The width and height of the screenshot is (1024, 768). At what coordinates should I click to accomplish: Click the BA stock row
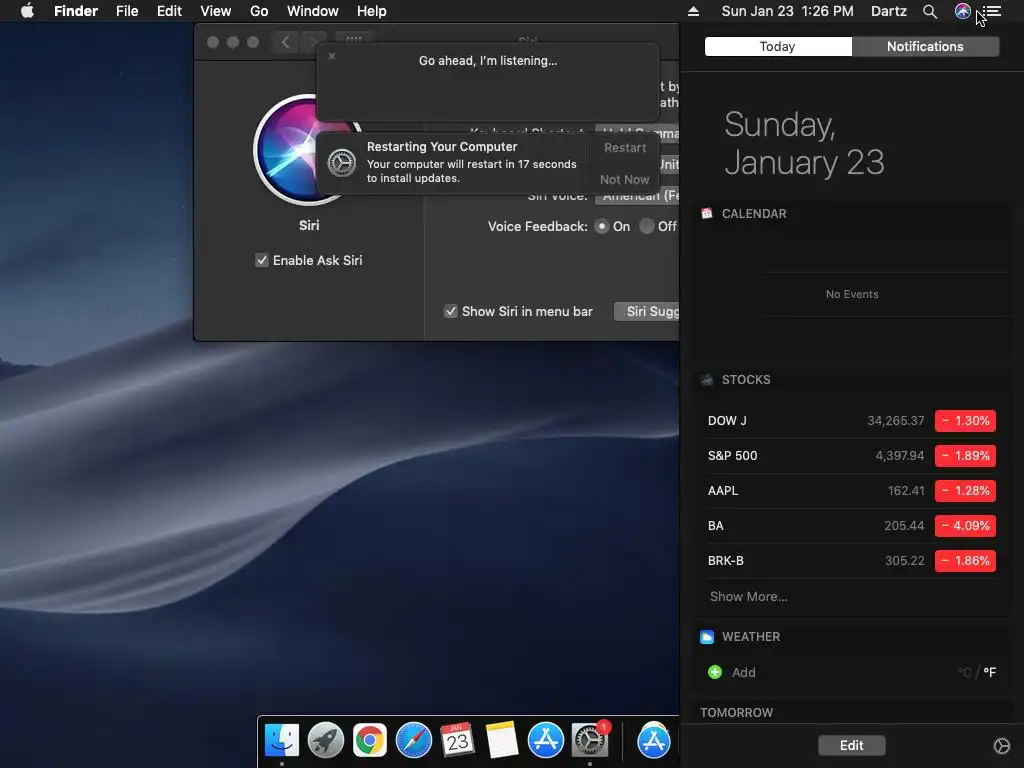click(852, 526)
